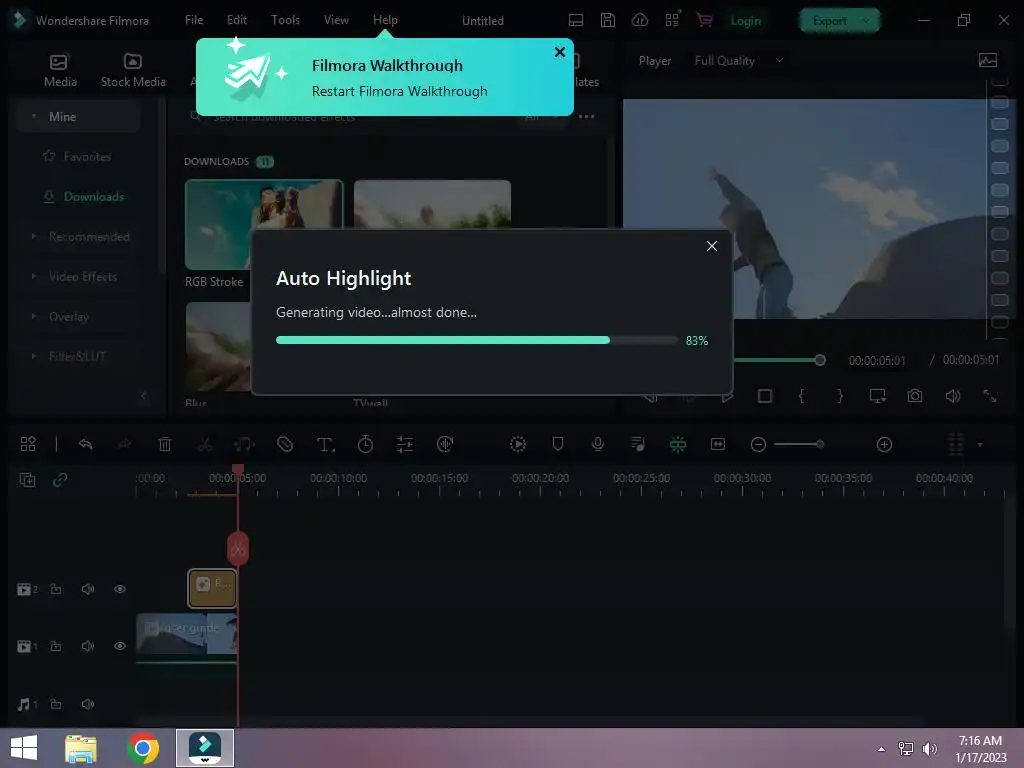This screenshot has height=768, width=1024.
Task: Mute video track 2 speaker
Action: tap(88, 589)
